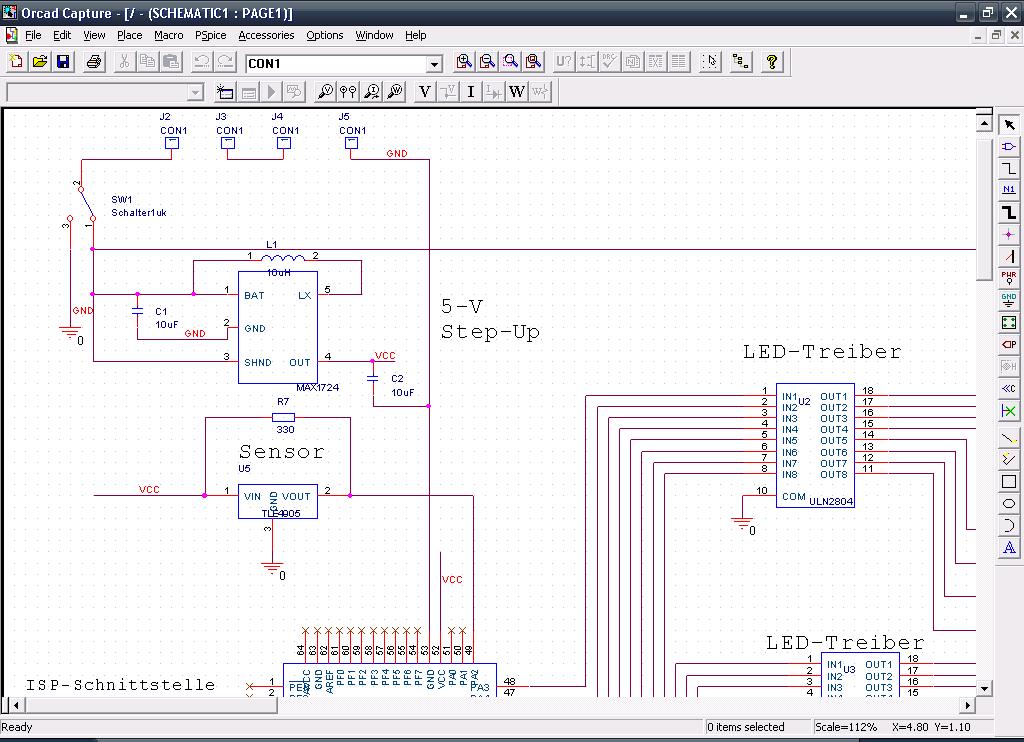Expand the empty simulation profile dropdown

coord(195,93)
